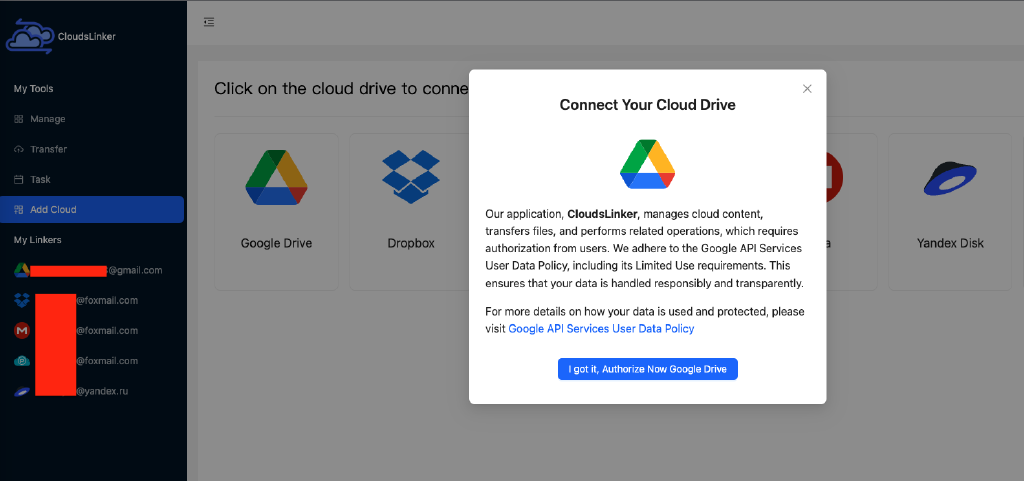Go to the Task page

(92, 179)
